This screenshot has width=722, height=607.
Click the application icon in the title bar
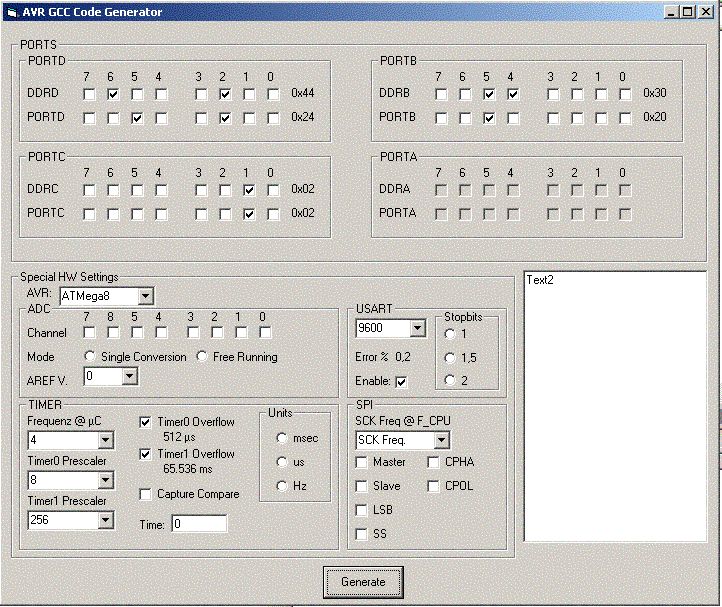[11, 12]
